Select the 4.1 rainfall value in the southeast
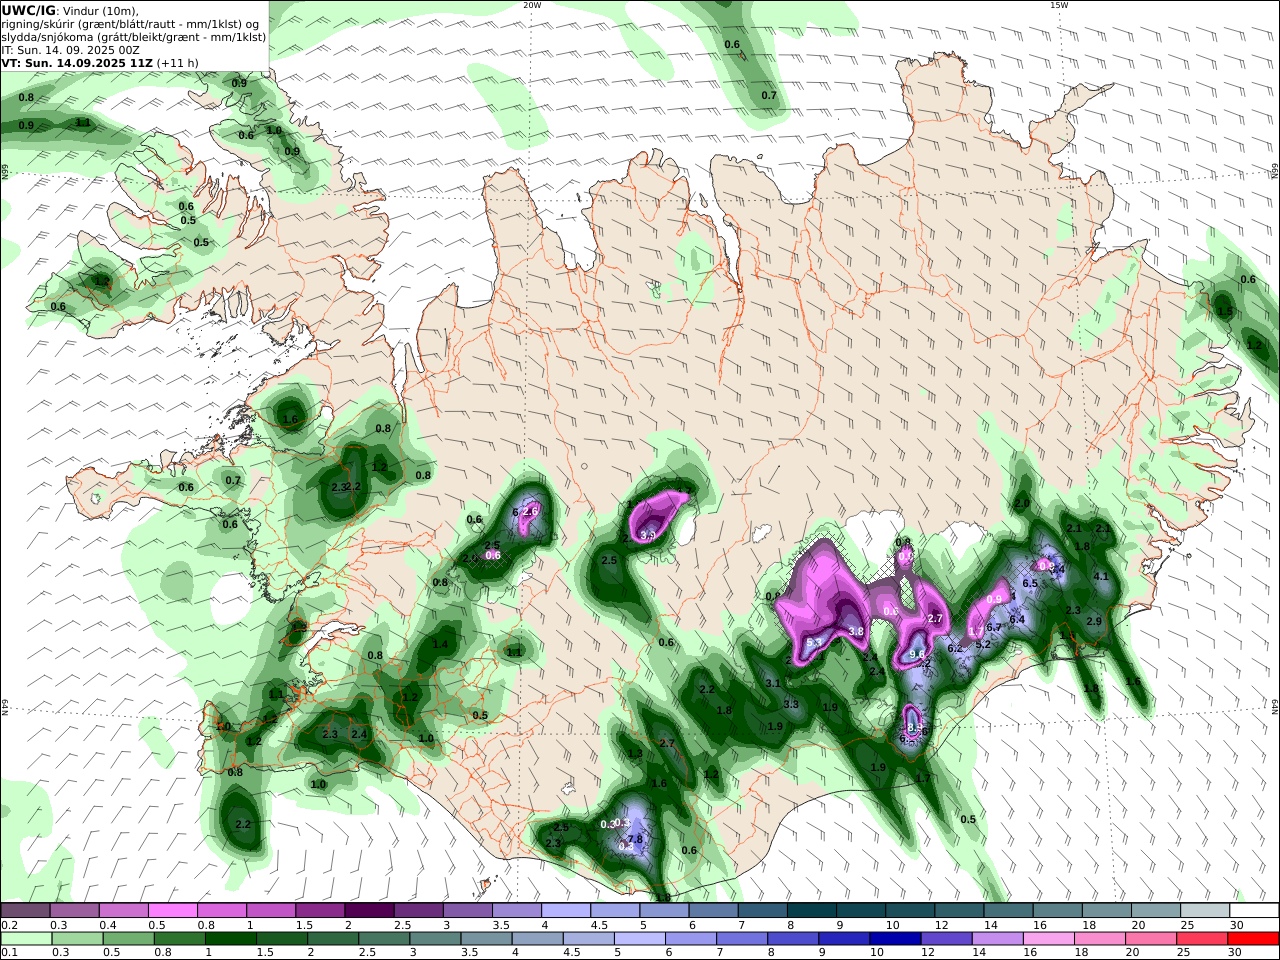Screen dimensions: 1280x960 point(1101,576)
